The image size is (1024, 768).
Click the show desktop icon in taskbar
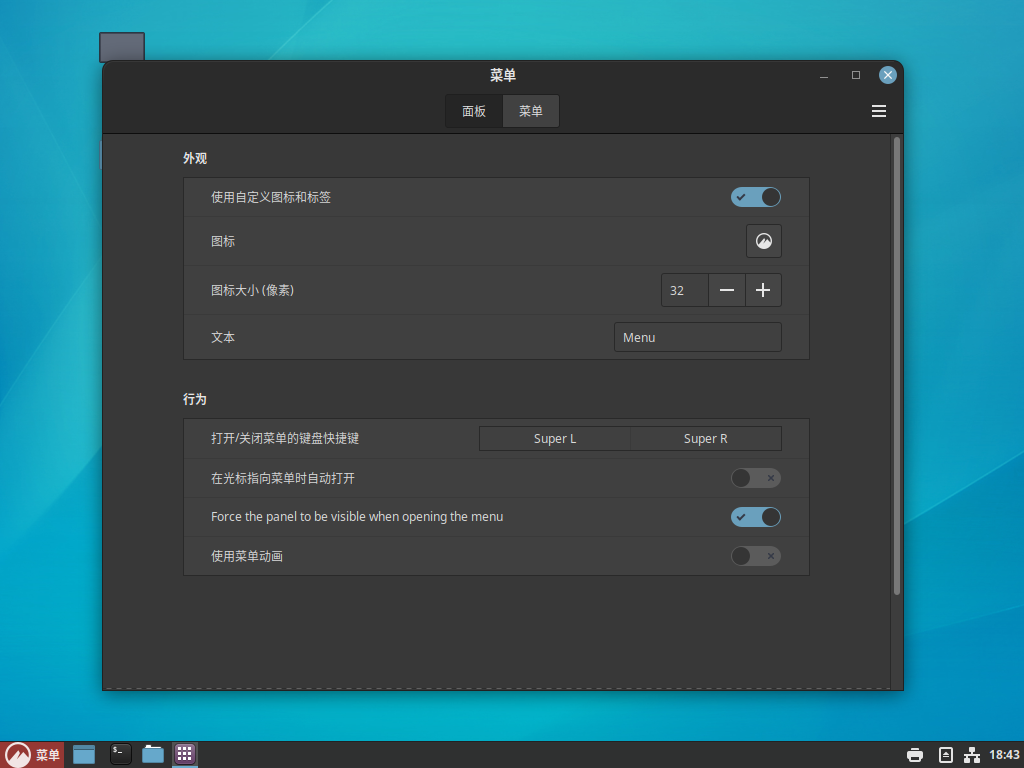click(x=84, y=754)
